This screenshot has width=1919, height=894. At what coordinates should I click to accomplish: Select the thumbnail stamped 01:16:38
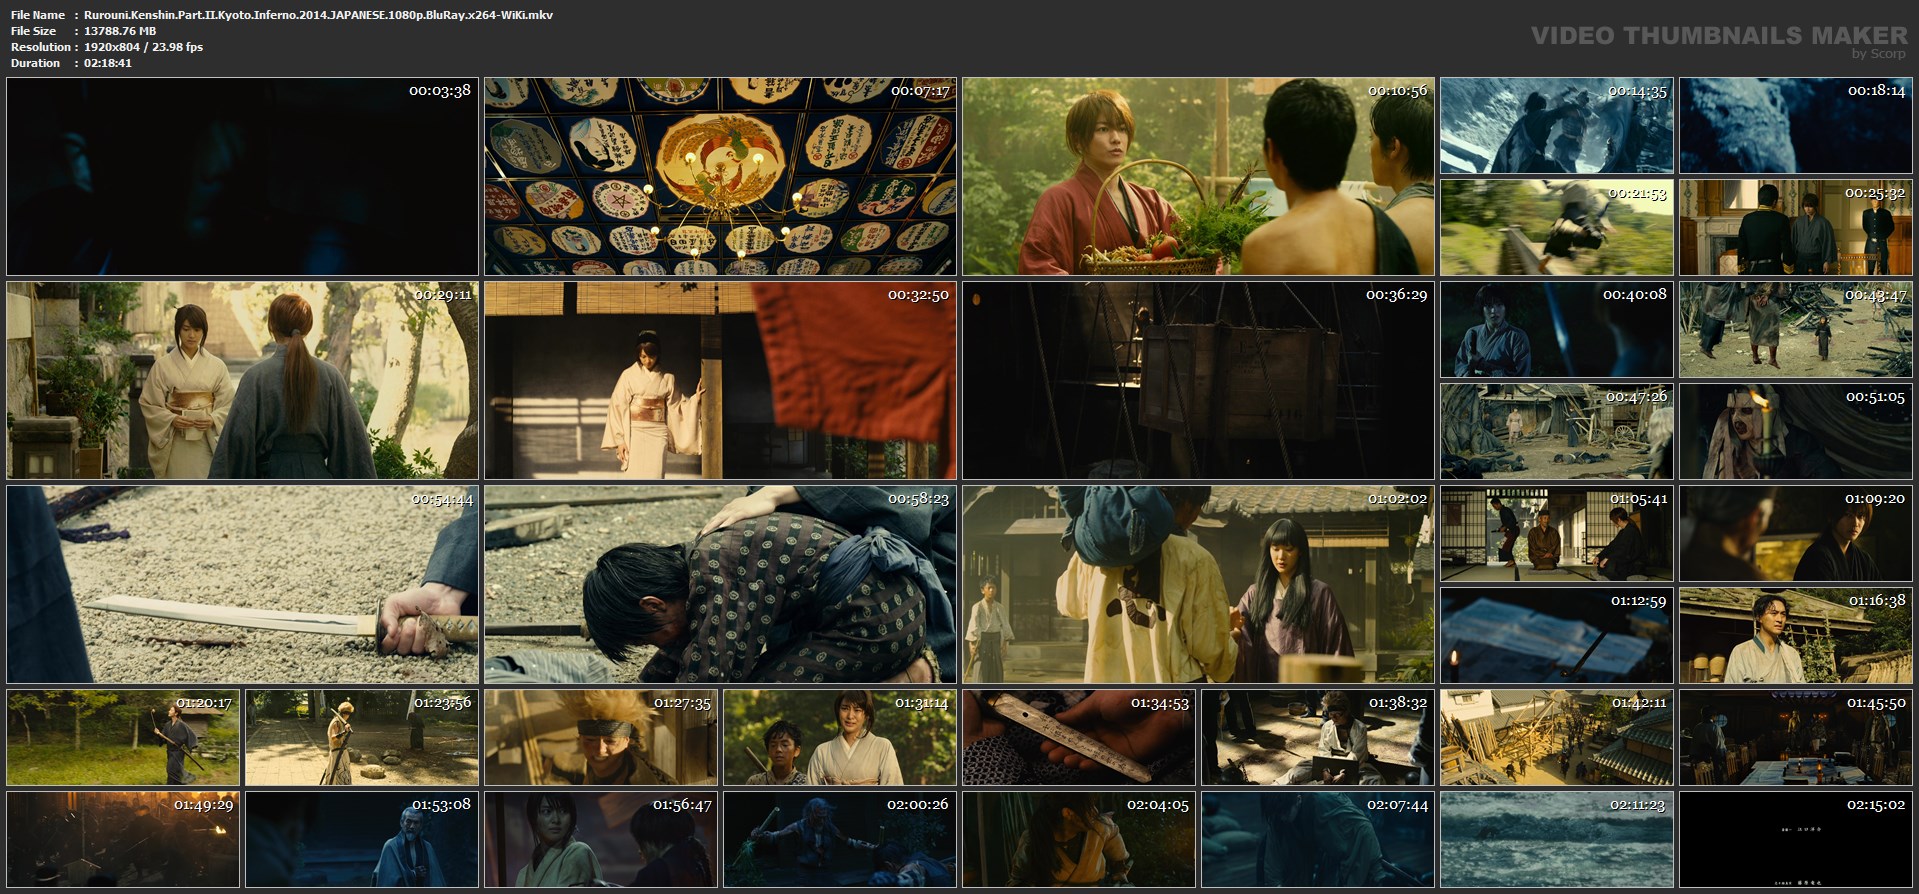coord(1796,636)
